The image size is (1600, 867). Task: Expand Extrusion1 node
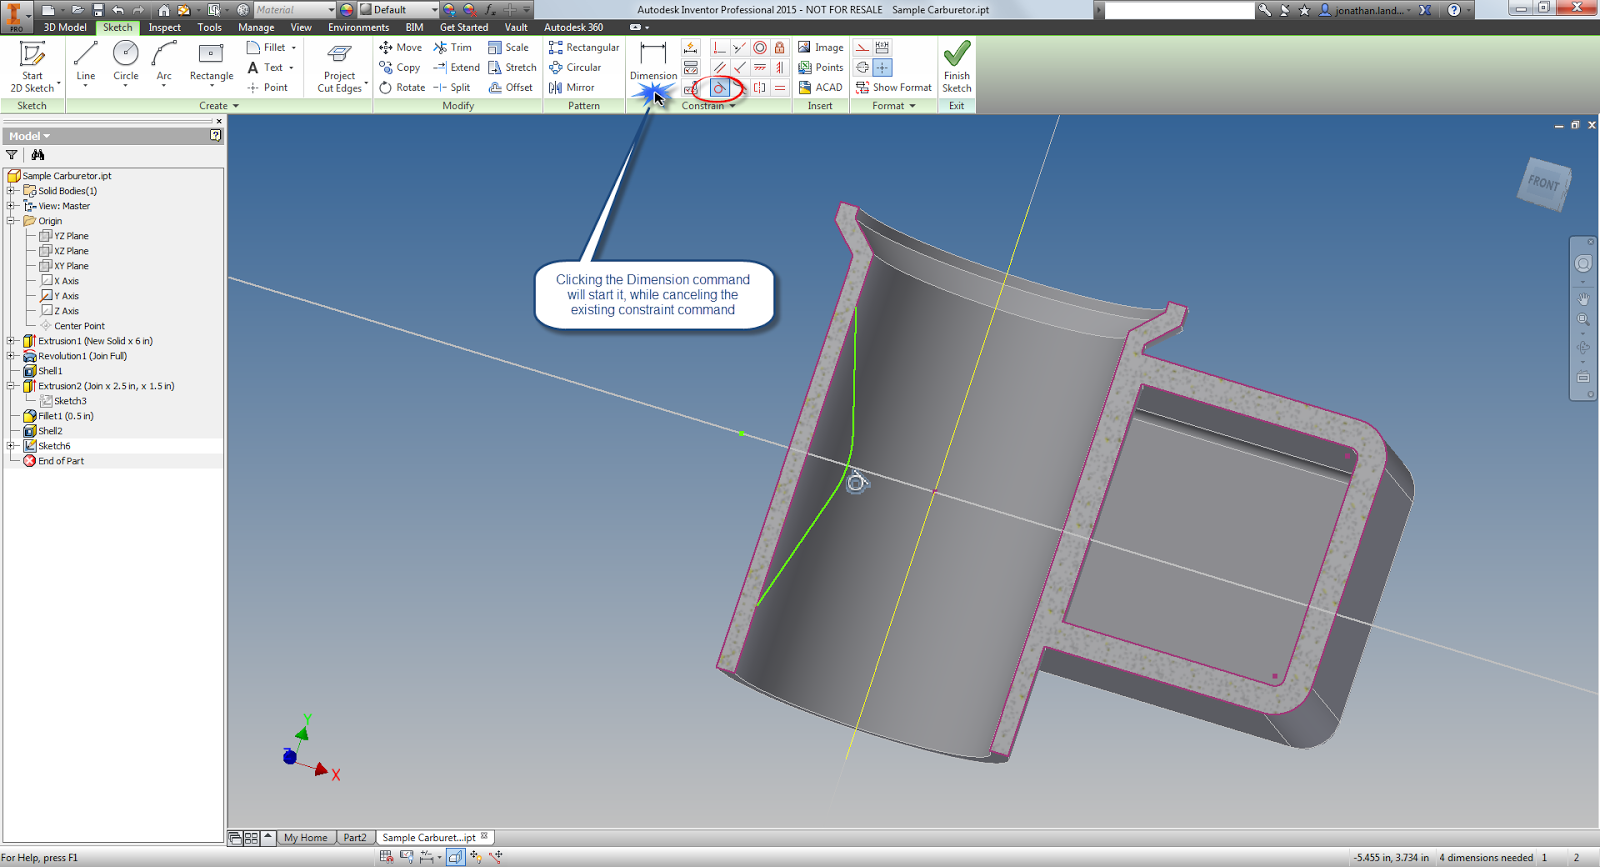click(12, 341)
